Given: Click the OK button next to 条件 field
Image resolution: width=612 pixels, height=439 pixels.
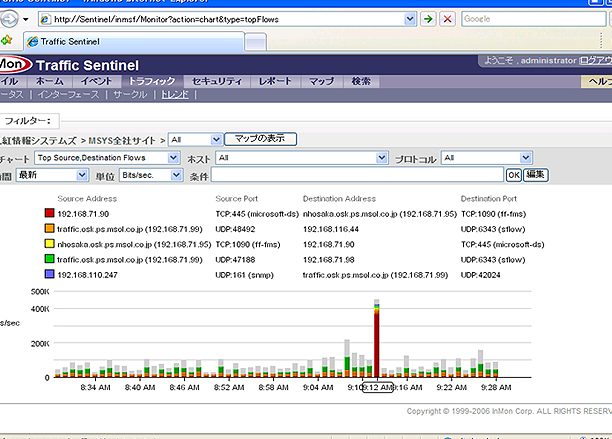Looking at the screenshot, I should point(513,175).
